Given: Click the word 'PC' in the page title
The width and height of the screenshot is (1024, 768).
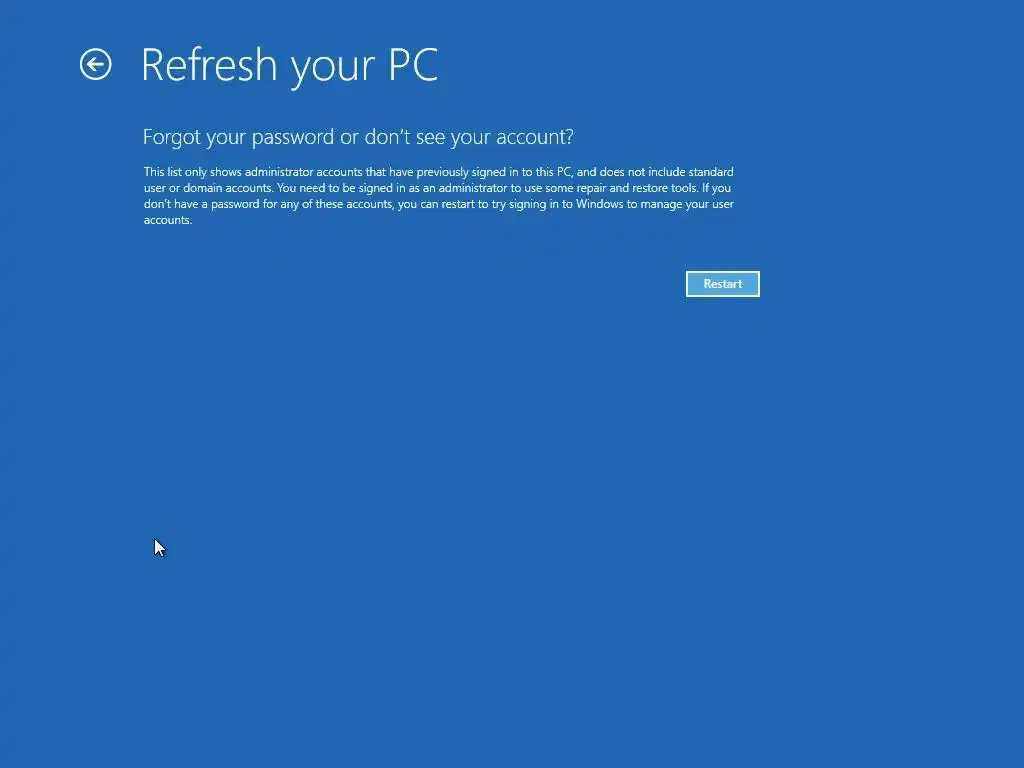Looking at the screenshot, I should click(x=413, y=65).
